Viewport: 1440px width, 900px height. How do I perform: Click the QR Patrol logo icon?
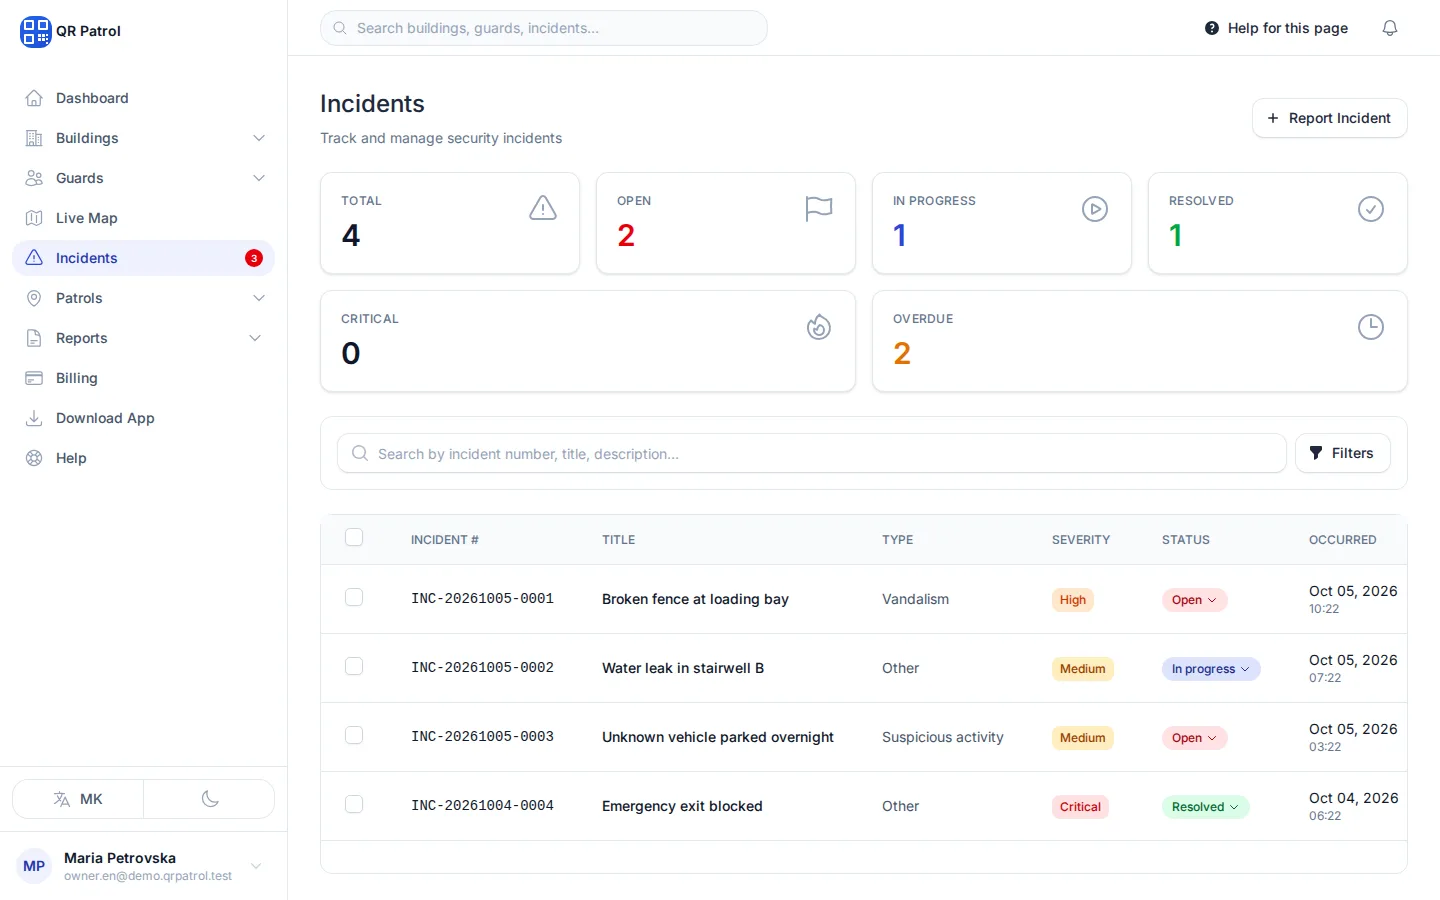pos(35,31)
